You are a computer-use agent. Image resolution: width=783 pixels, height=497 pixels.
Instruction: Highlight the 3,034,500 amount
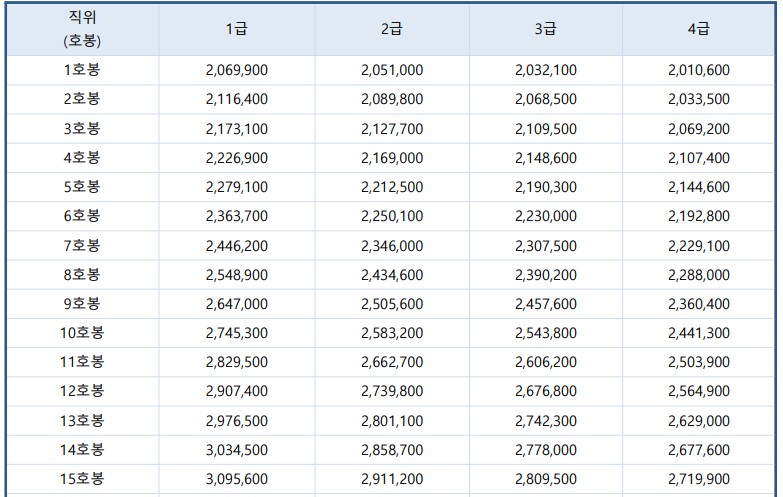click(x=237, y=450)
